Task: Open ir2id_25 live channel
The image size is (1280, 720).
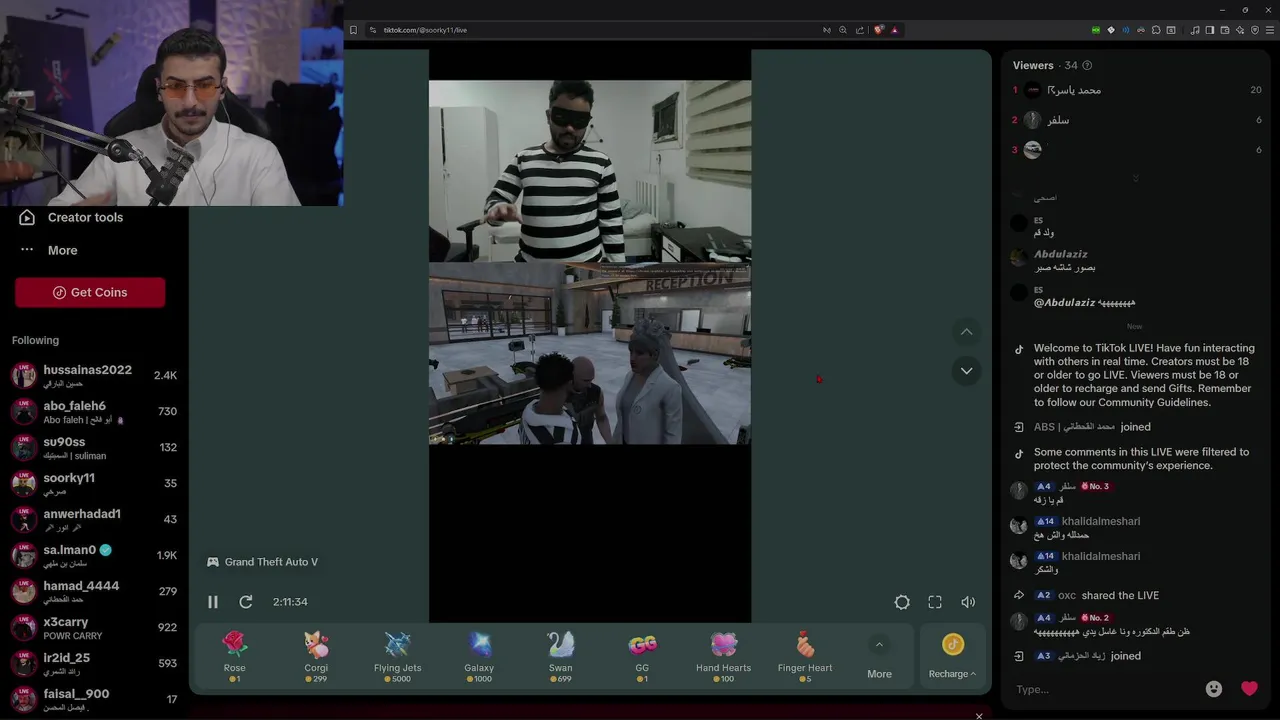Action: point(94,664)
